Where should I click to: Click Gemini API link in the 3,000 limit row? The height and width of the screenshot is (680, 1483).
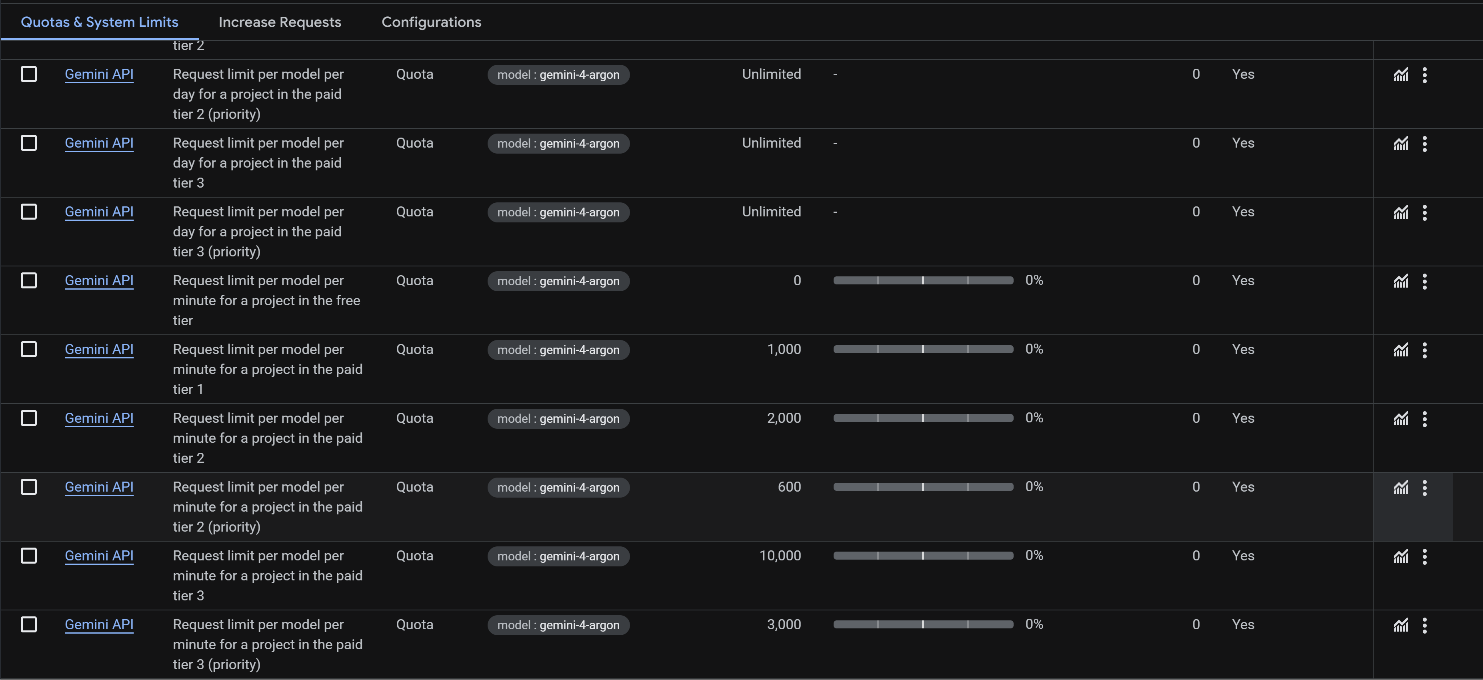[99, 625]
